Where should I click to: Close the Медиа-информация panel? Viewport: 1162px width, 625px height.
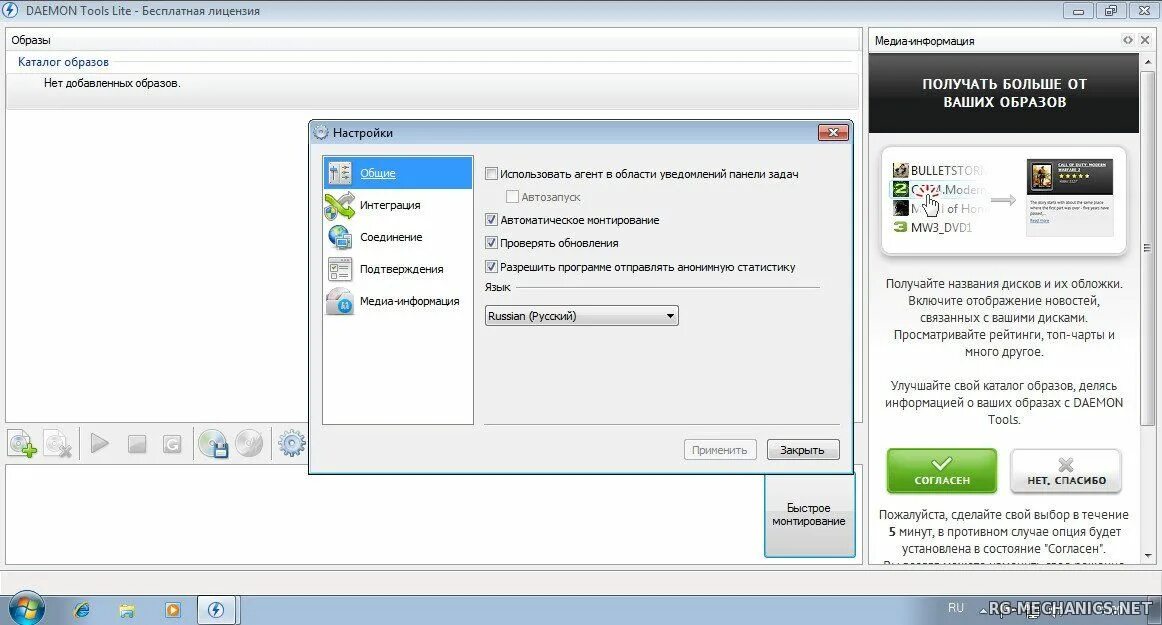tap(1145, 40)
